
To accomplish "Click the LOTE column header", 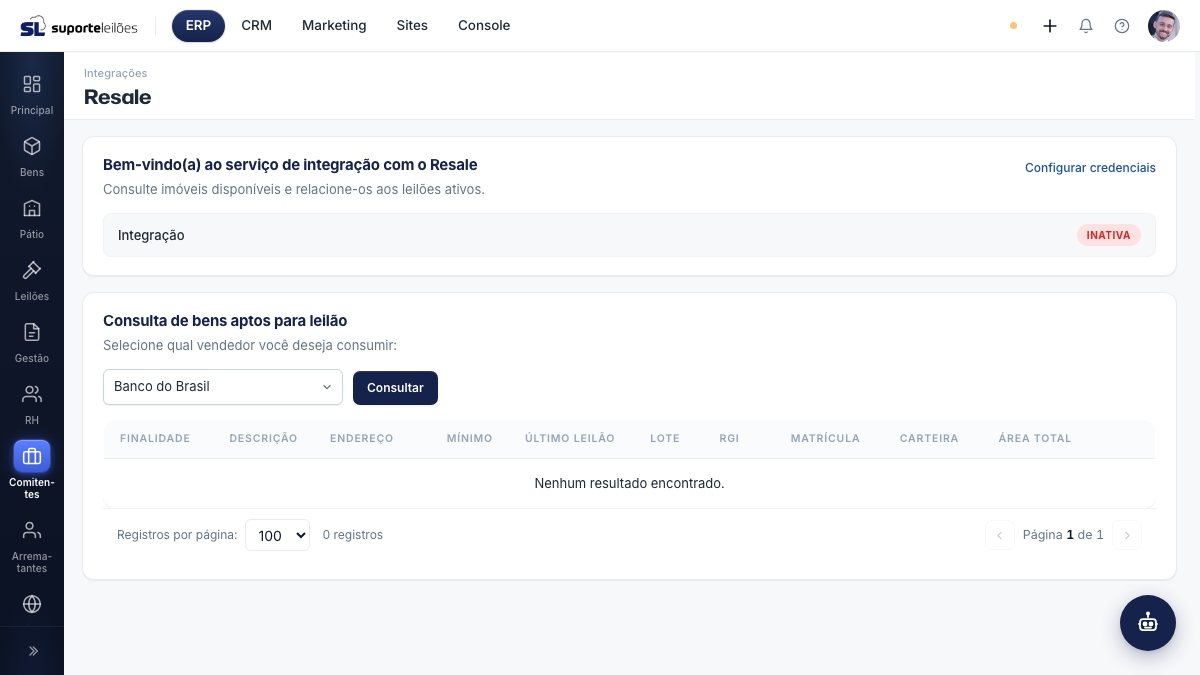I will 665,438.
